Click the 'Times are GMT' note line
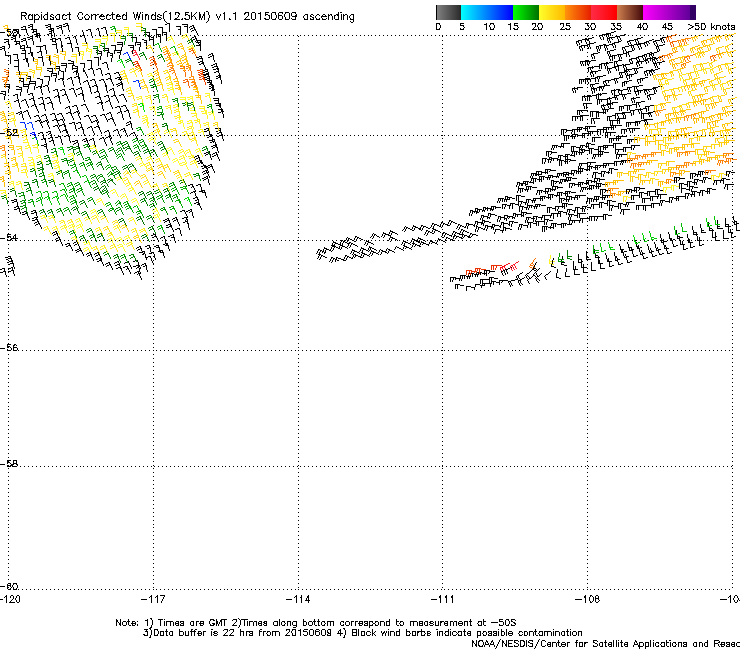The image size is (740, 650). pyautogui.click(x=316, y=623)
